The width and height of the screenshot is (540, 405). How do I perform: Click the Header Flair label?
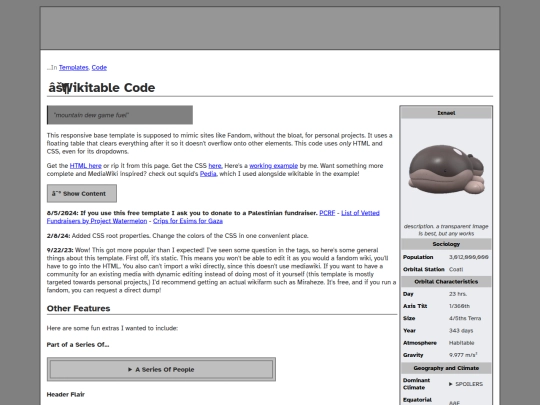[66, 394]
